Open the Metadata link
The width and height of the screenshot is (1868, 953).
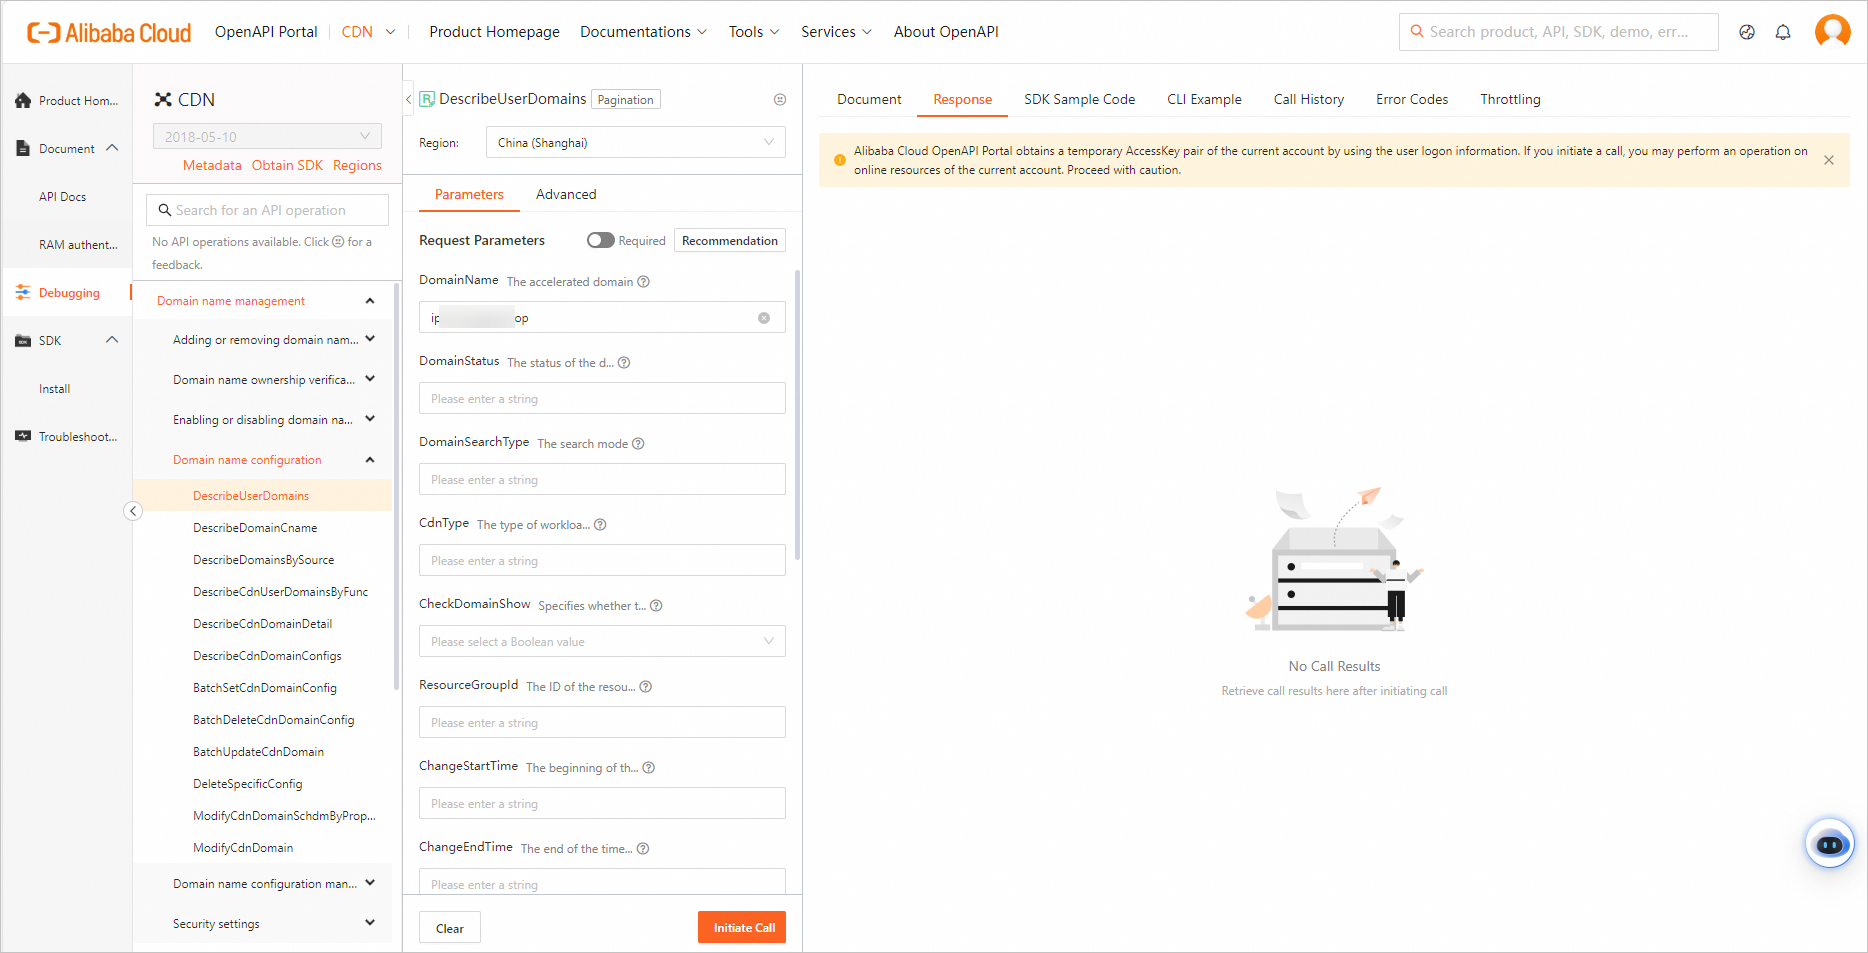pos(212,165)
